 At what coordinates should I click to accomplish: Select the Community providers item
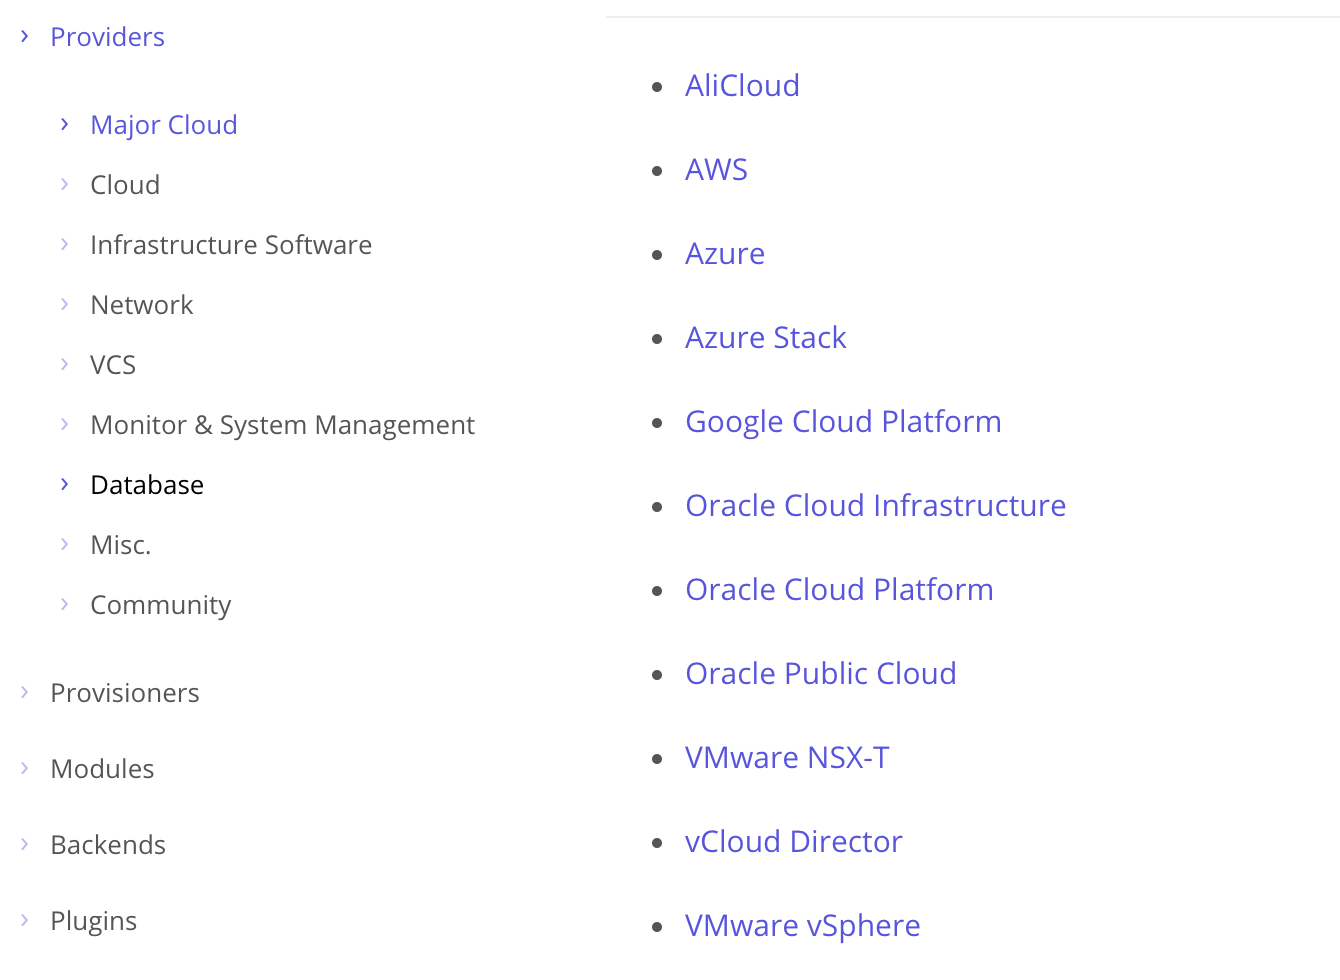pos(160,605)
